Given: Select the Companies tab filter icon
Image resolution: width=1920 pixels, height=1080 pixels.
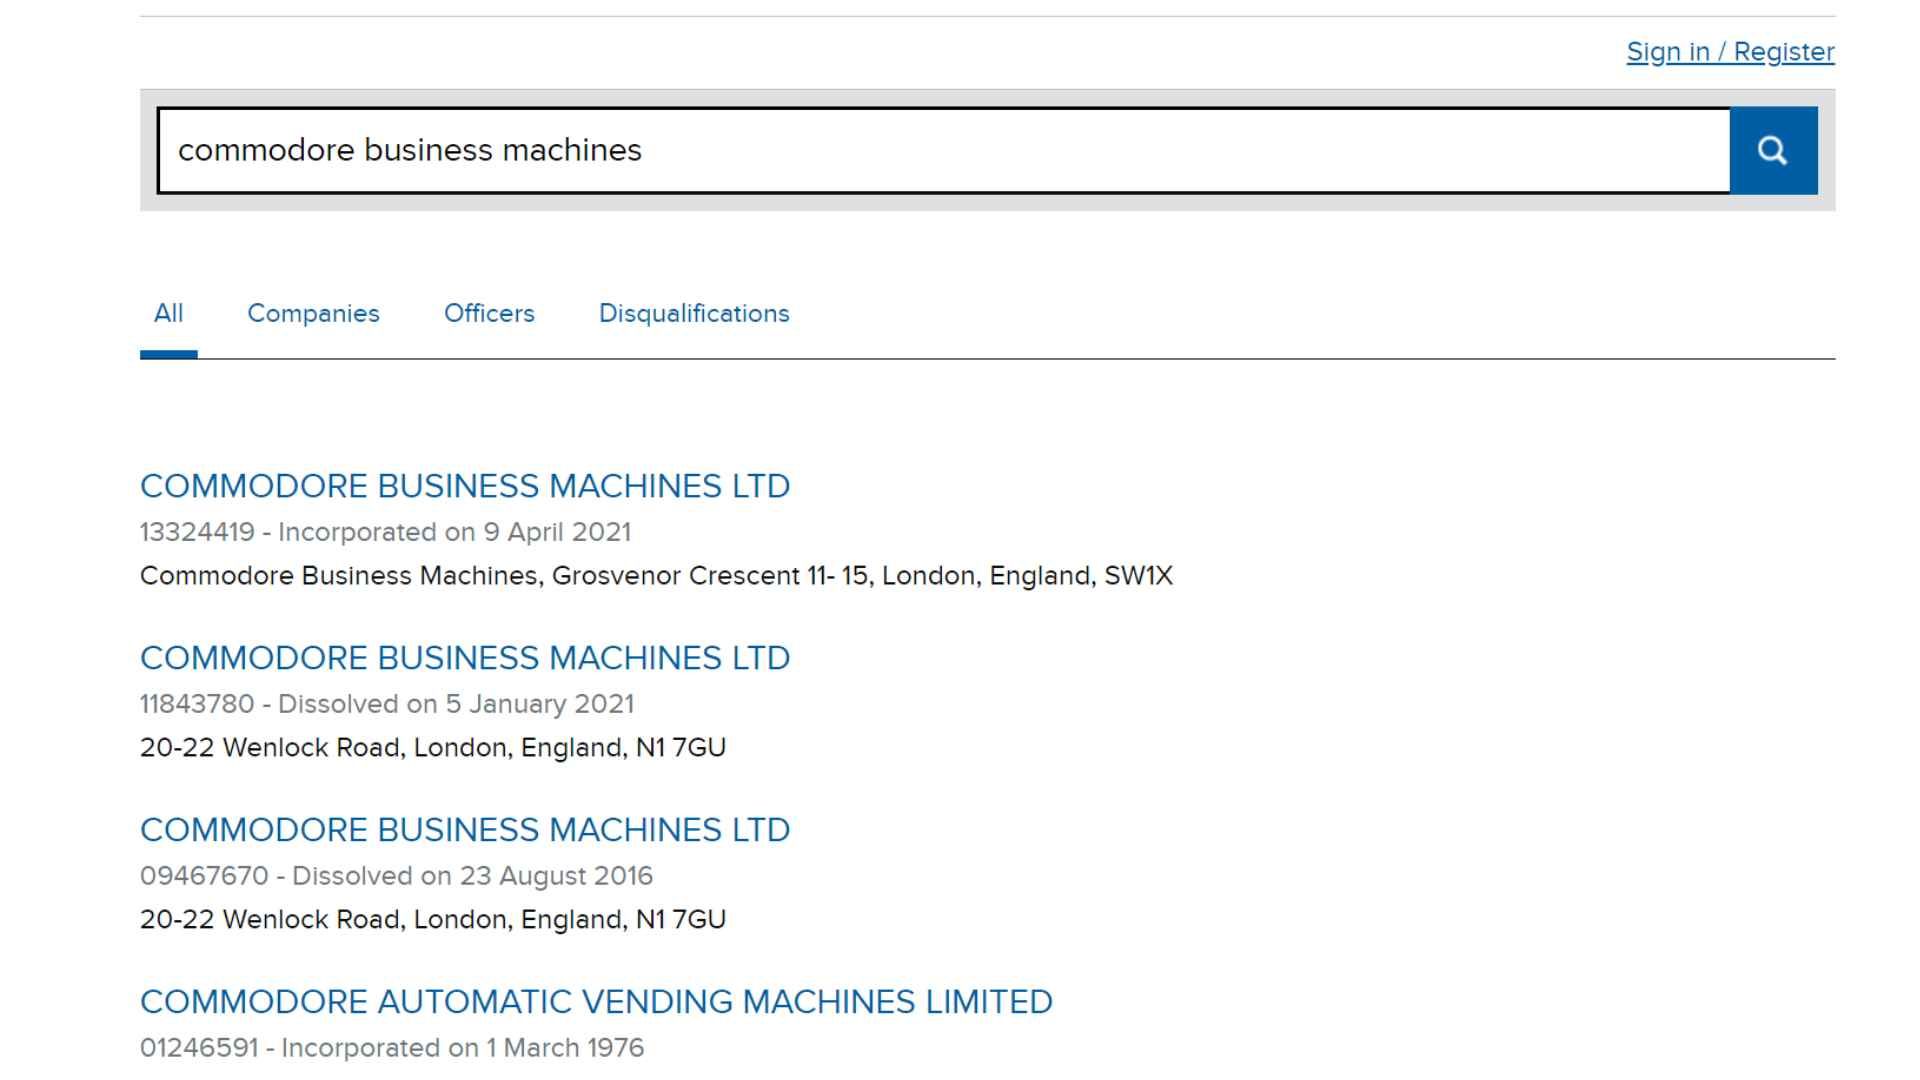Looking at the screenshot, I should coord(313,313).
